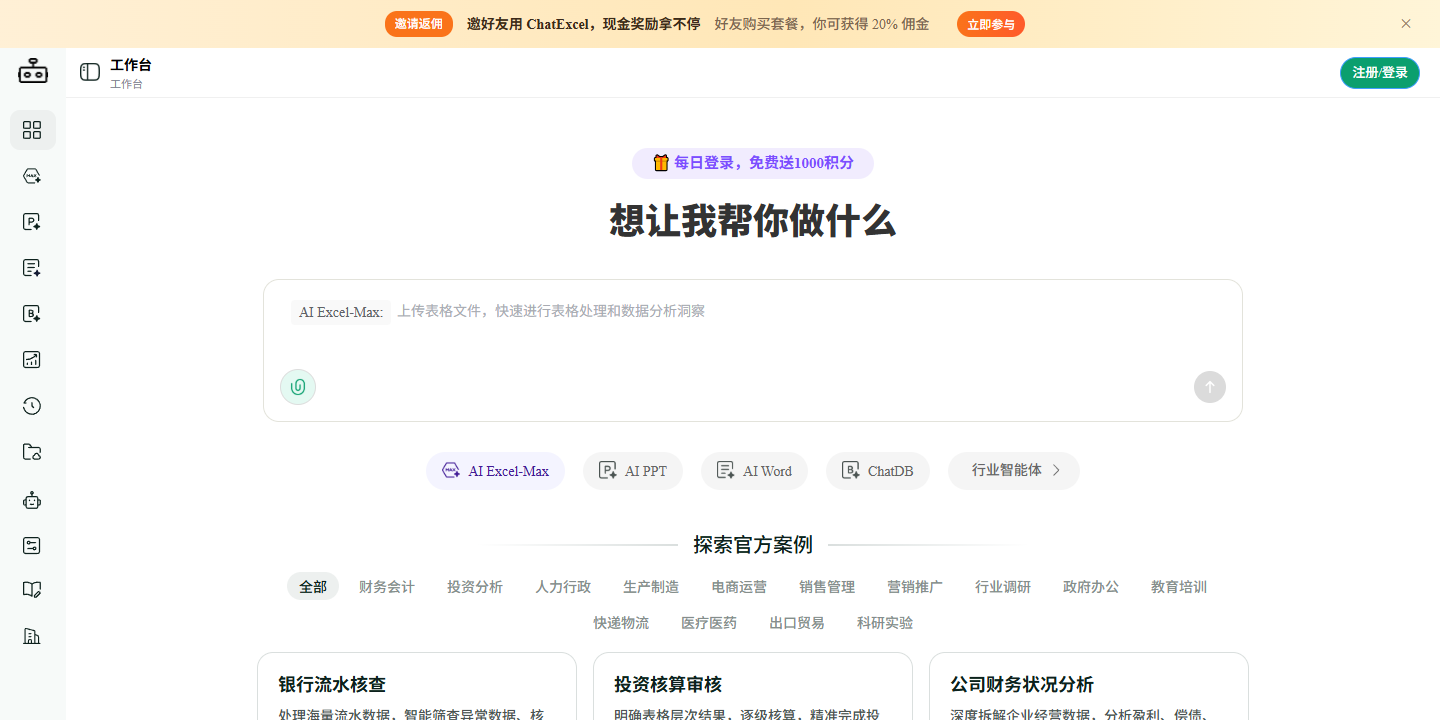The image size is (1440, 720).
Task: Open the book with pencil icon in the sidebar
Action: coord(32,590)
